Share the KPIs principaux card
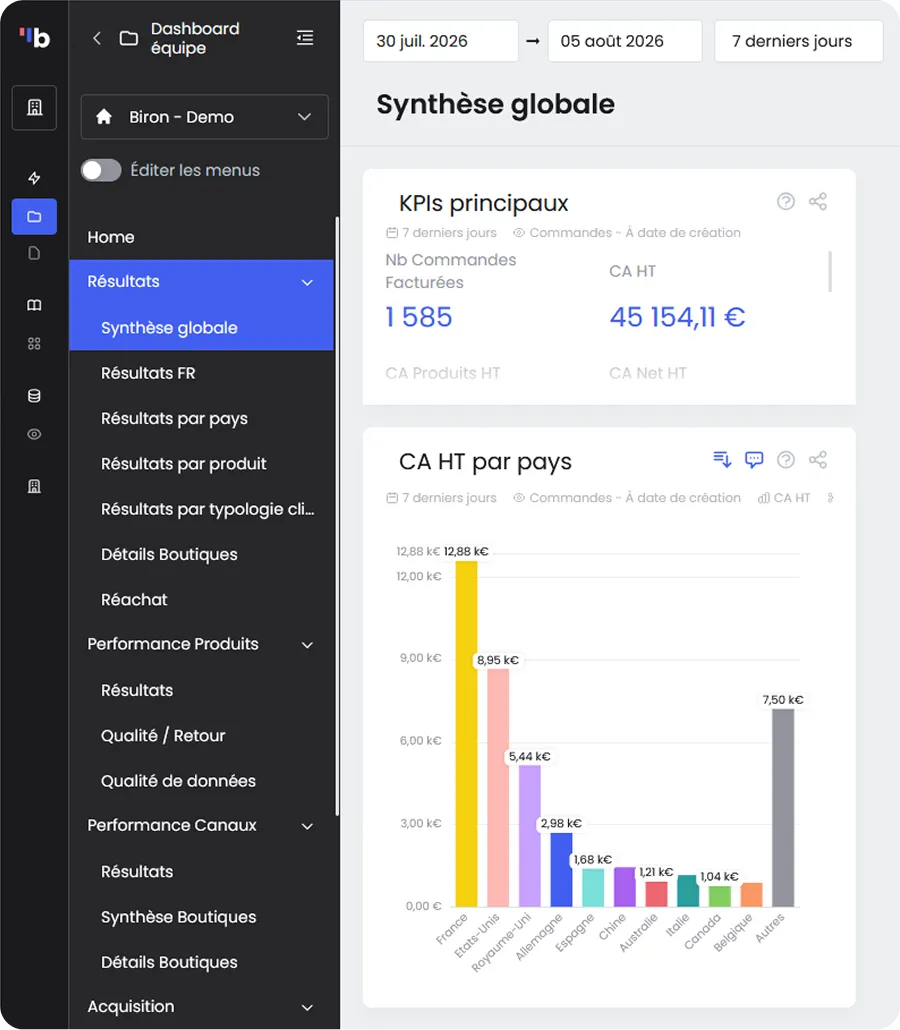The image size is (900, 1030). 818,201
